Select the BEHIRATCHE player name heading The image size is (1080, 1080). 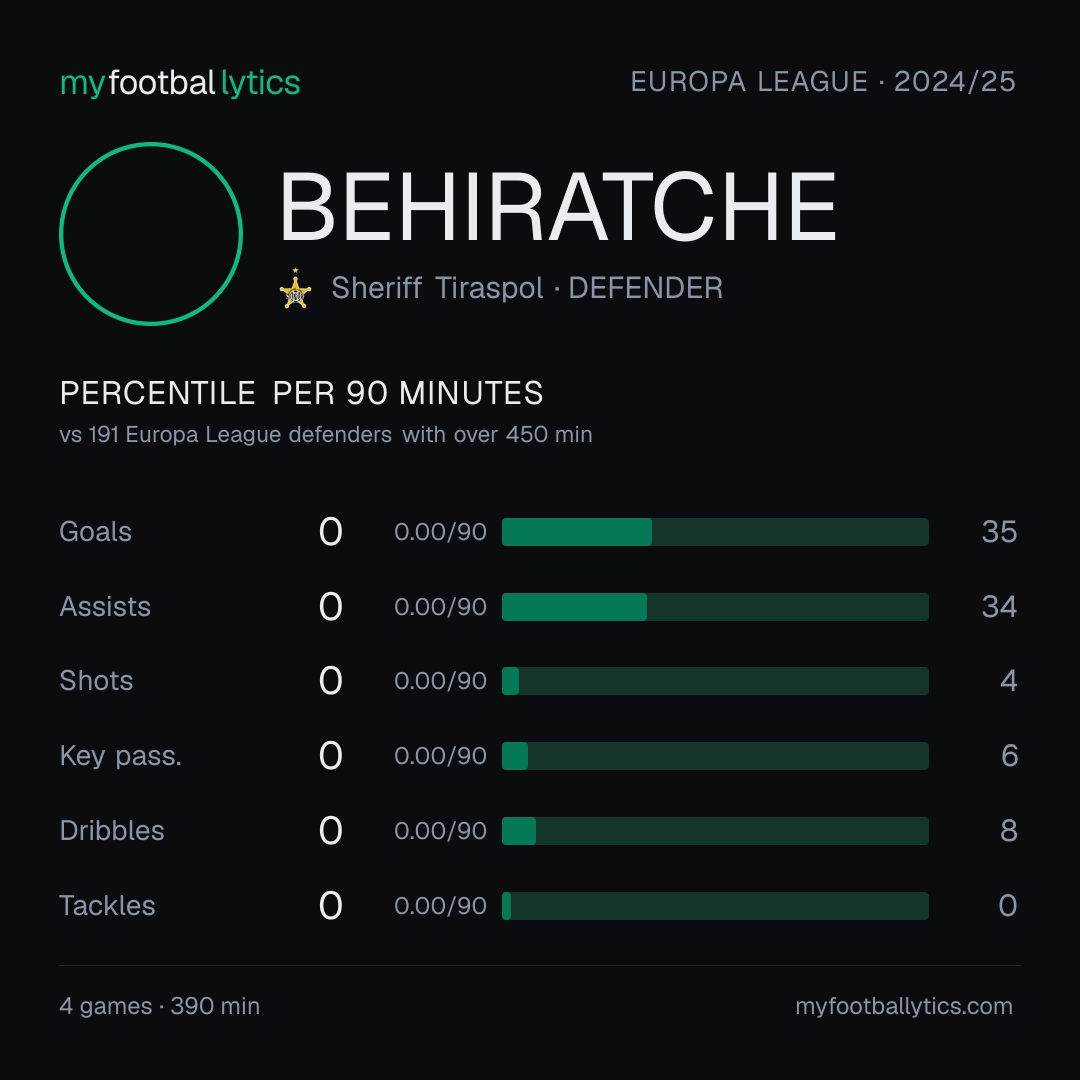tap(557, 207)
